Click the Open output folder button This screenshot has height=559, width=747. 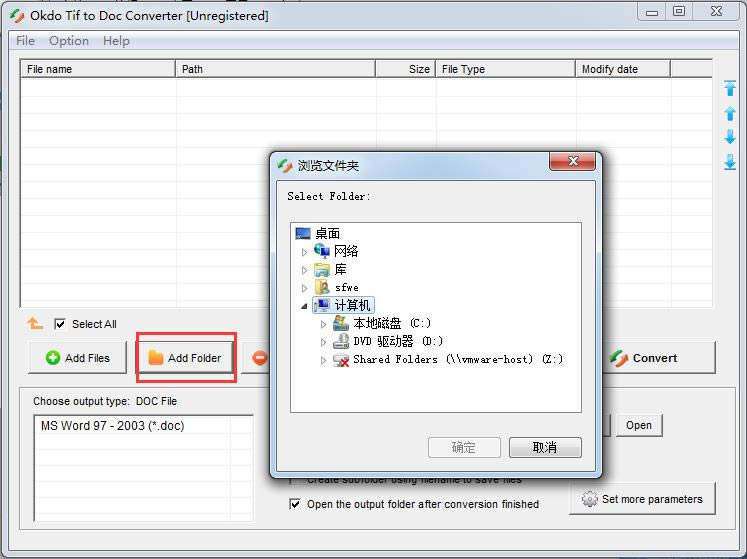point(639,425)
